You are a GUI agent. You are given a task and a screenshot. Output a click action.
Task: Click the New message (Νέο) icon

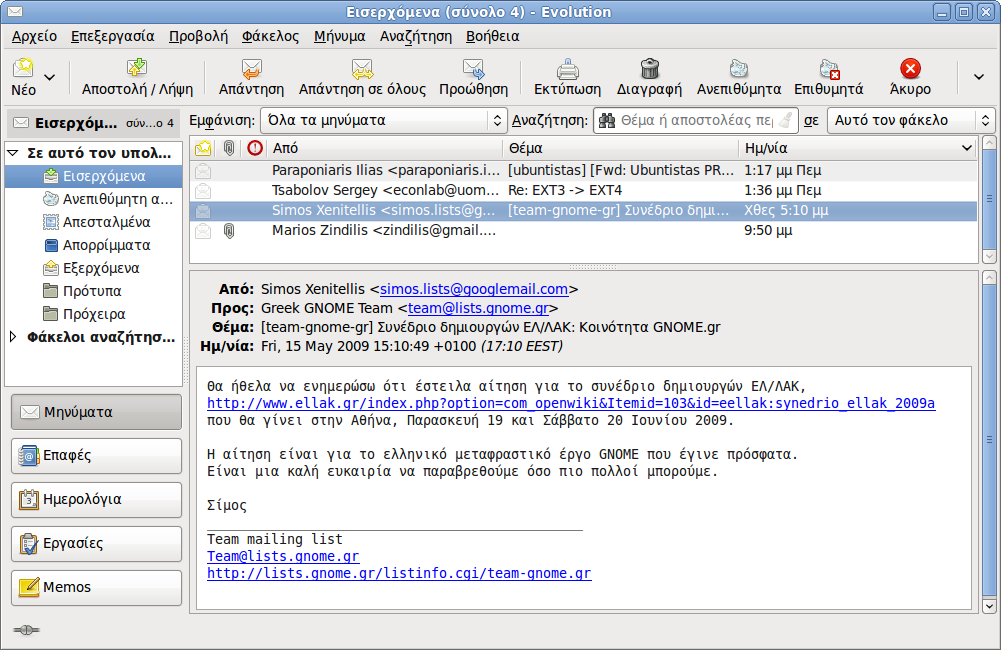coord(24,67)
